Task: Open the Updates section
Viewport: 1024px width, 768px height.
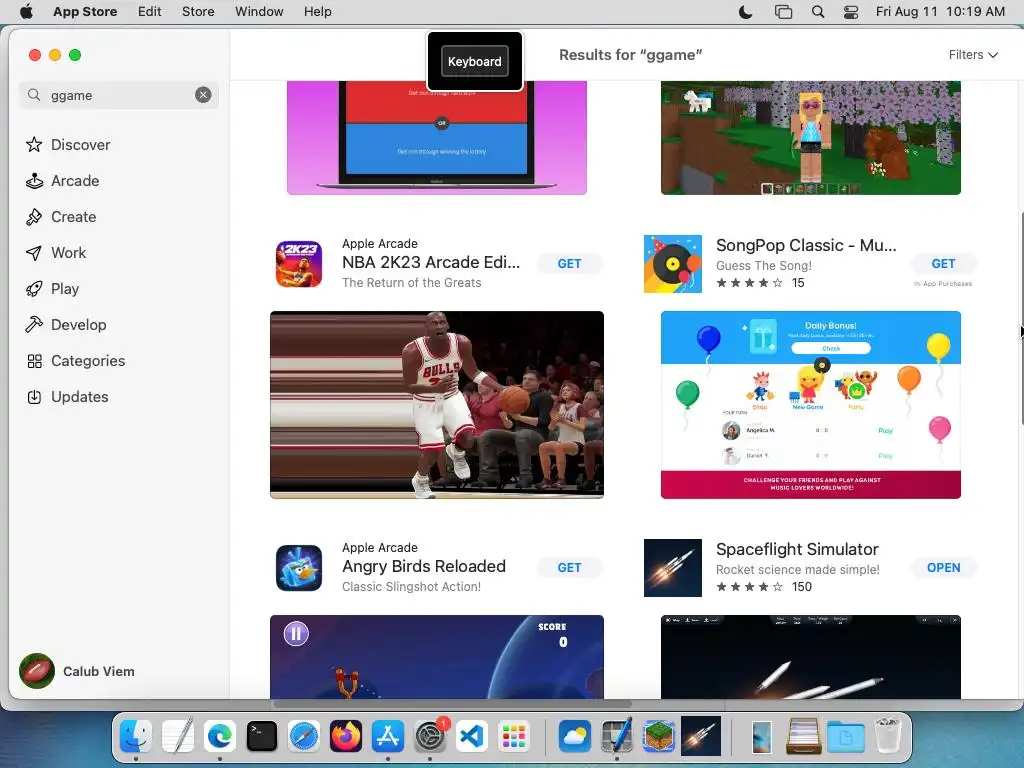Action: click(67, 396)
